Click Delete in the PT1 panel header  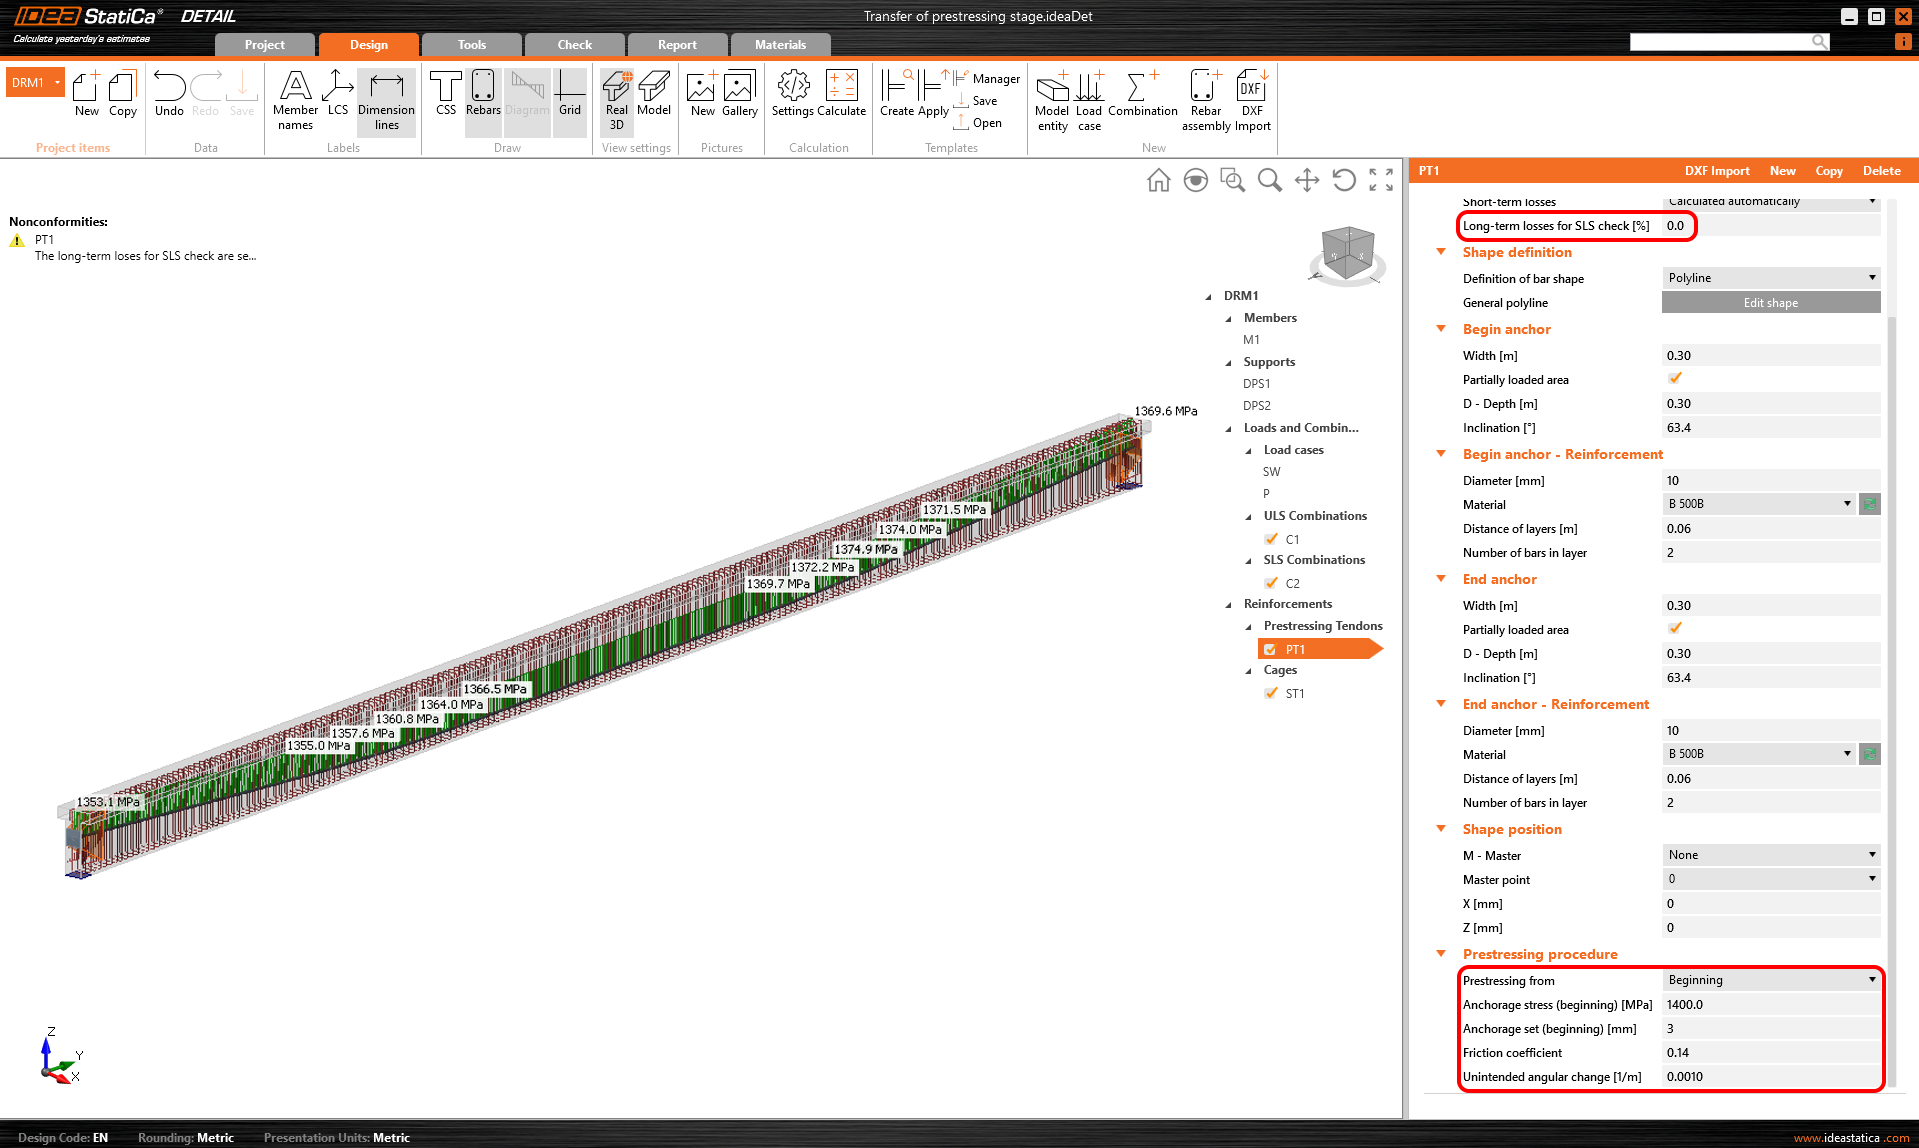1881,171
